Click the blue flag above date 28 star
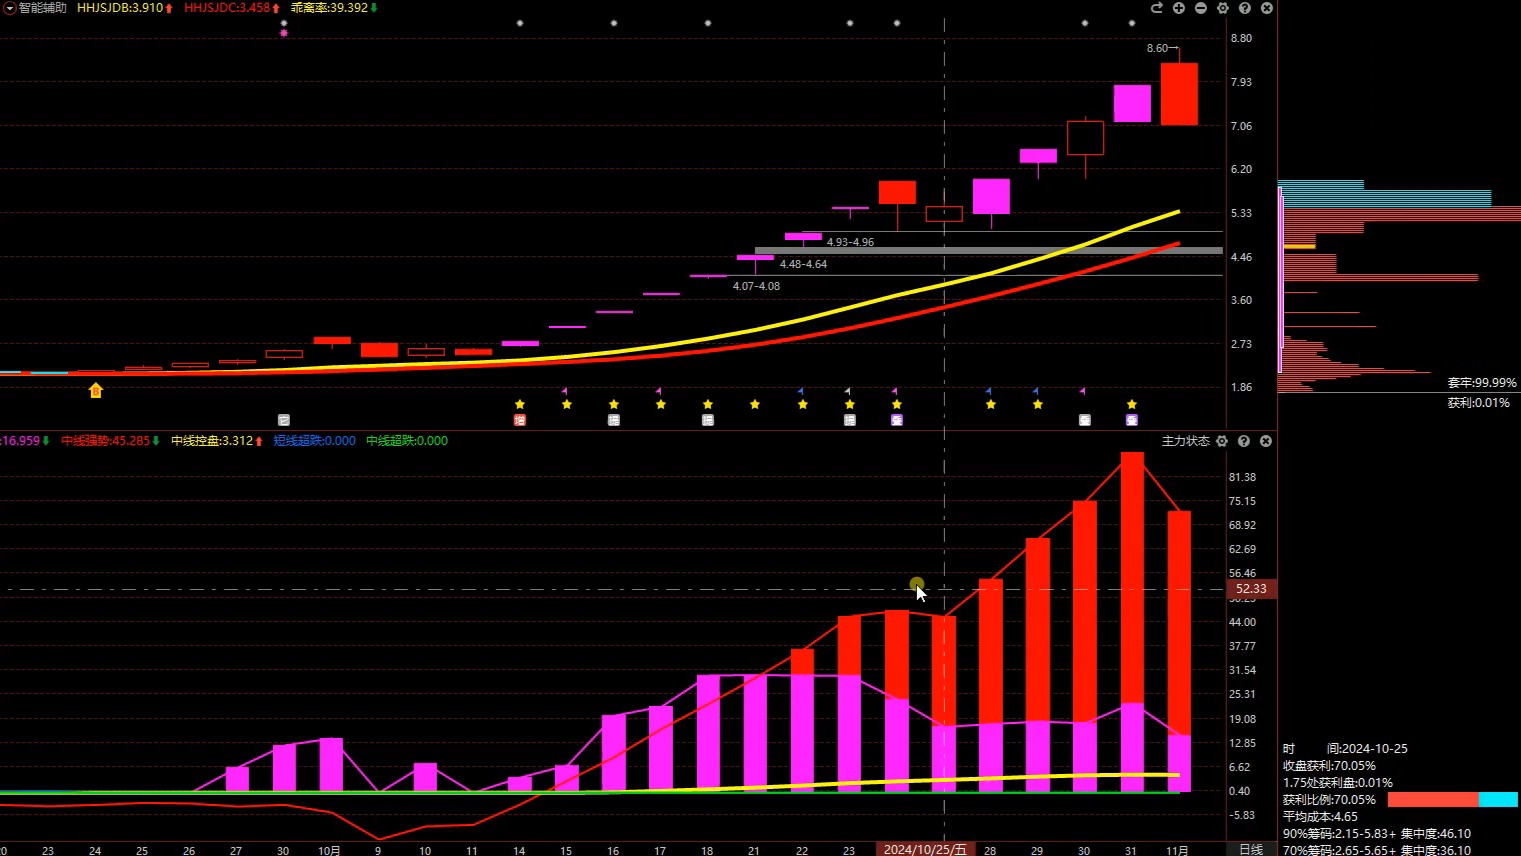Viewport: 1521px width, 856px height. coord(988,391)
